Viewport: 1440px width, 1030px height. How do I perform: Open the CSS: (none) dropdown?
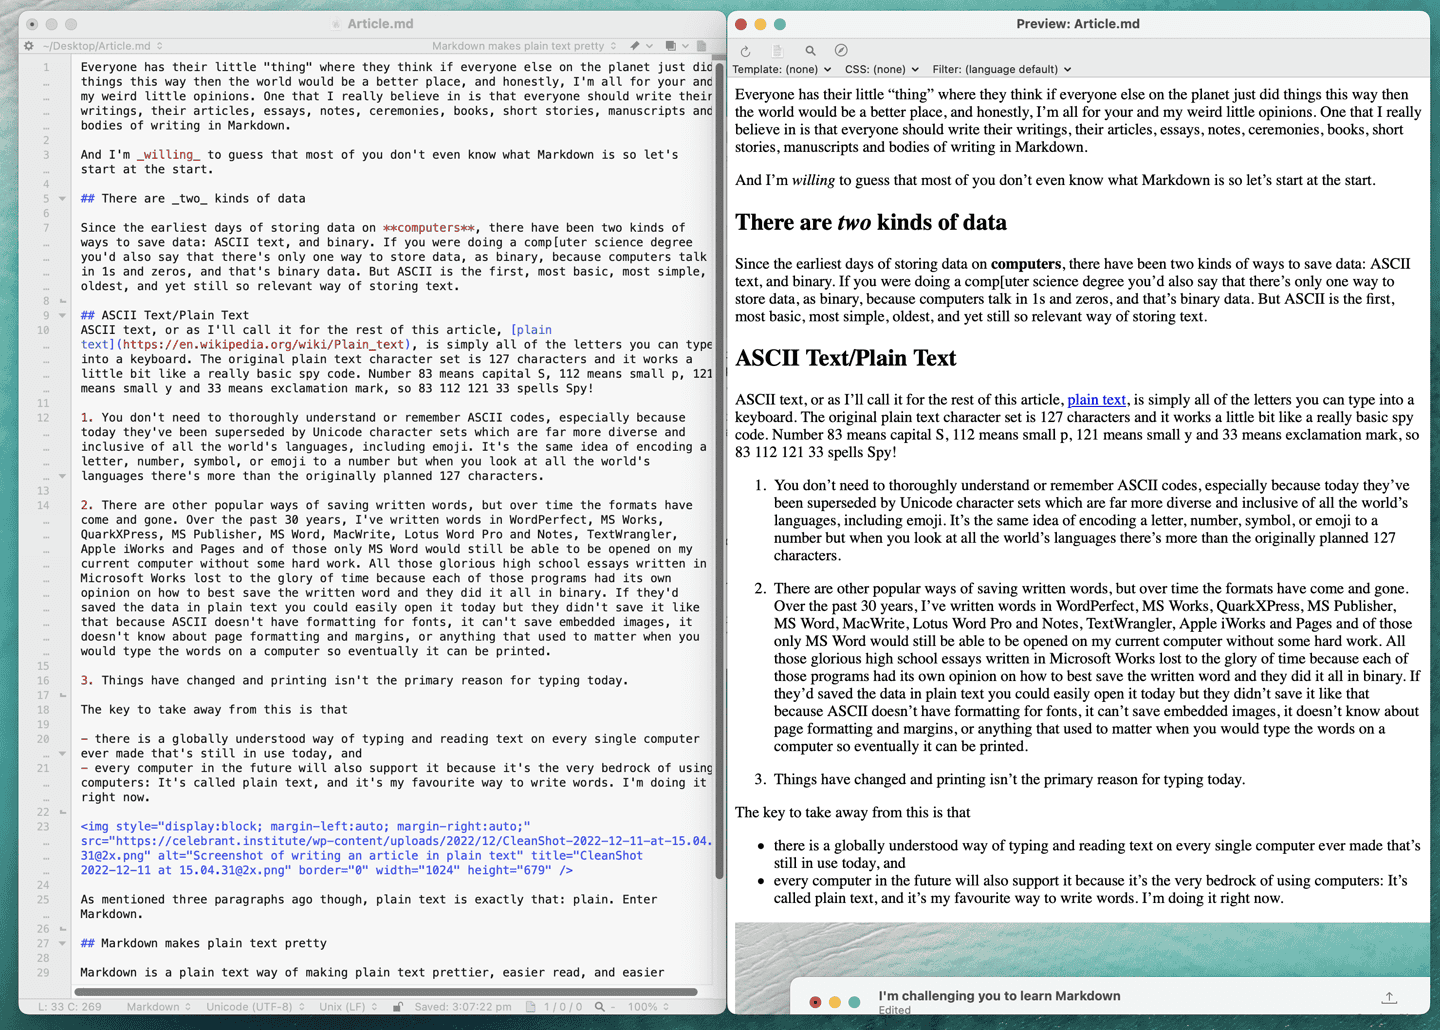pos(881,69)
